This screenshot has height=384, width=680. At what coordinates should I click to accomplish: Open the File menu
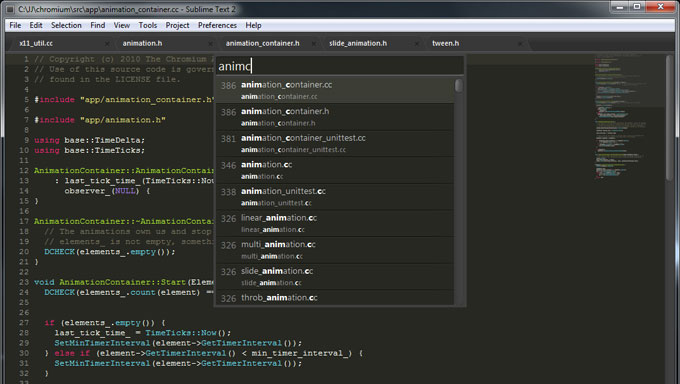pos(15,25)
